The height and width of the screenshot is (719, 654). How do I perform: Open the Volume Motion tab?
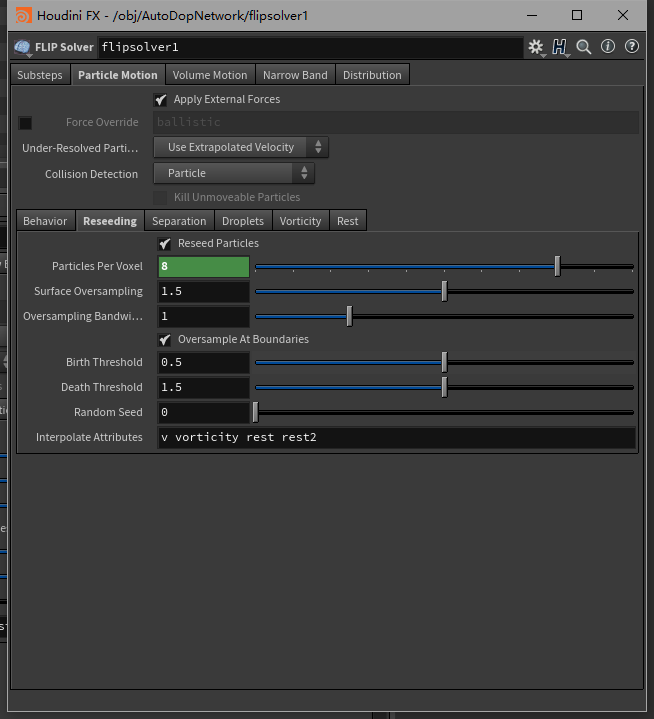coord(210,75)
